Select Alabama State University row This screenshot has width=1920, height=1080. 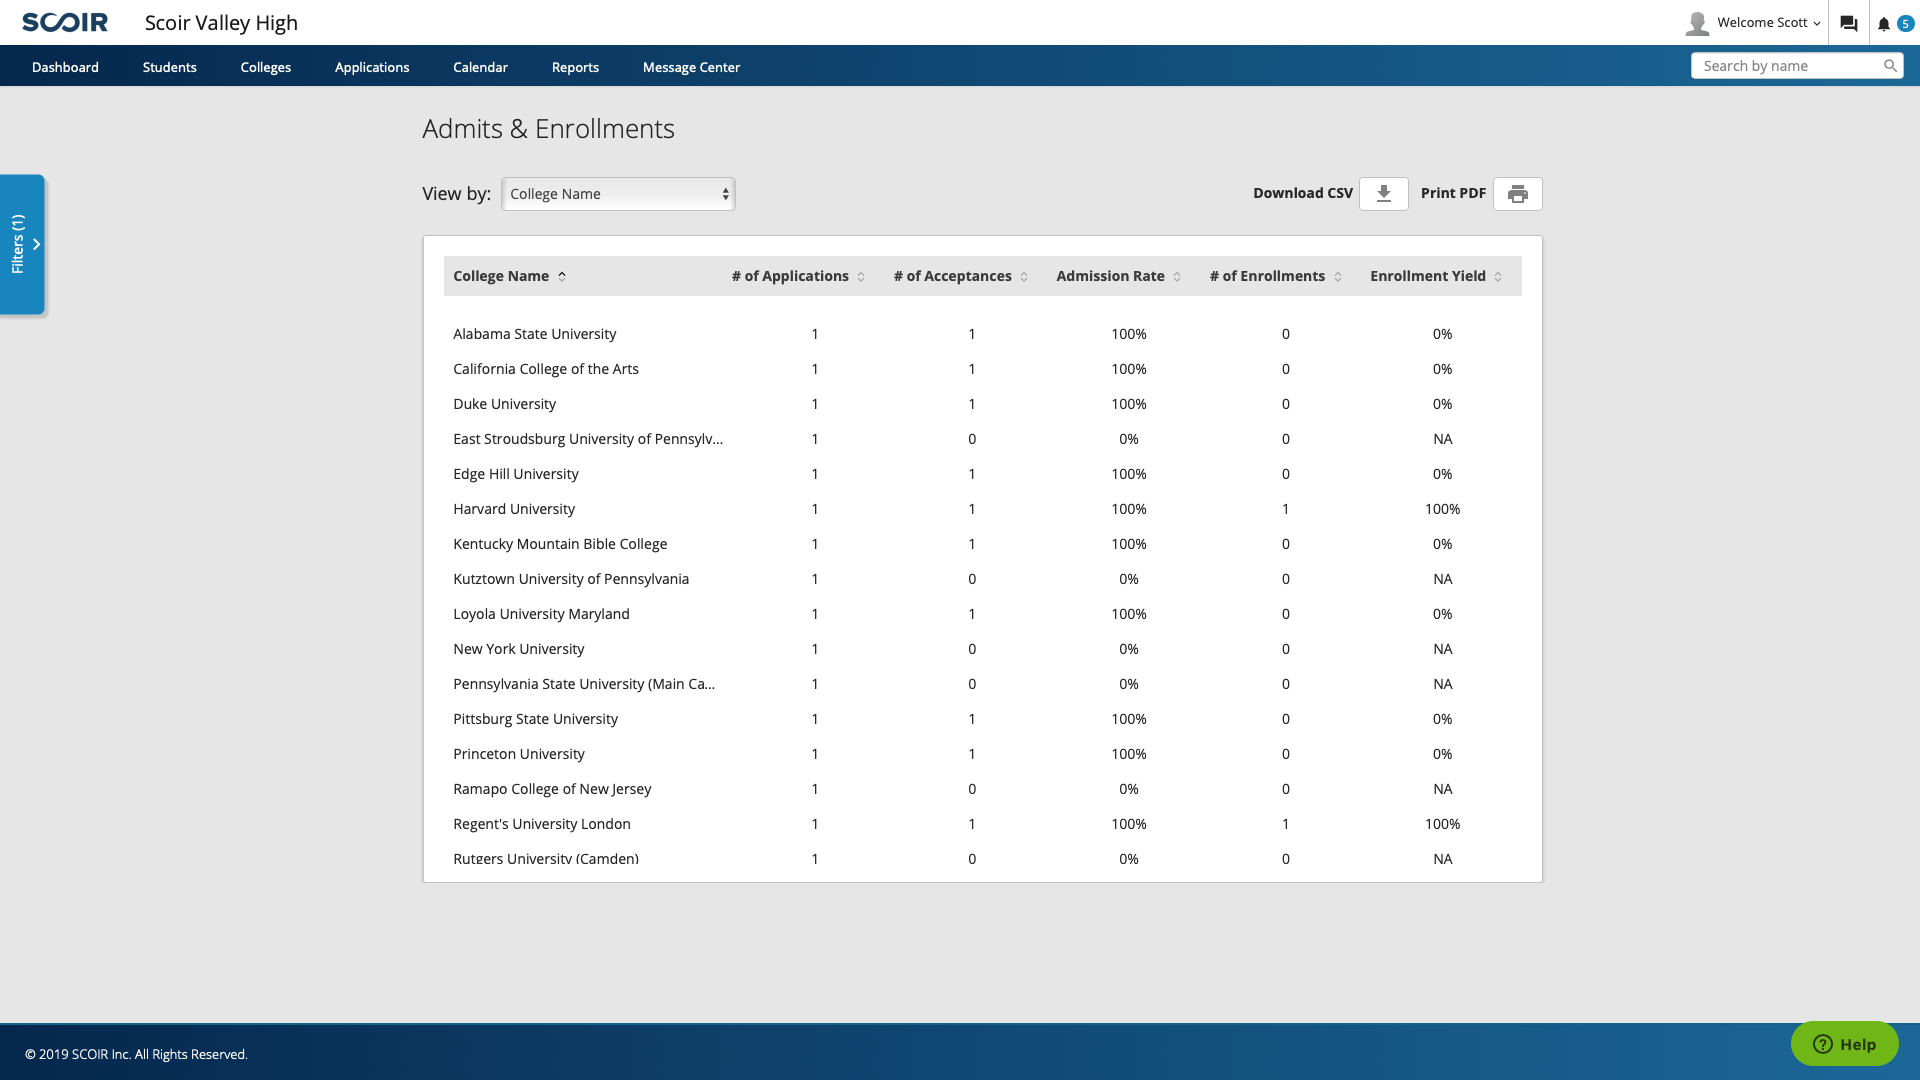point(983,334)
